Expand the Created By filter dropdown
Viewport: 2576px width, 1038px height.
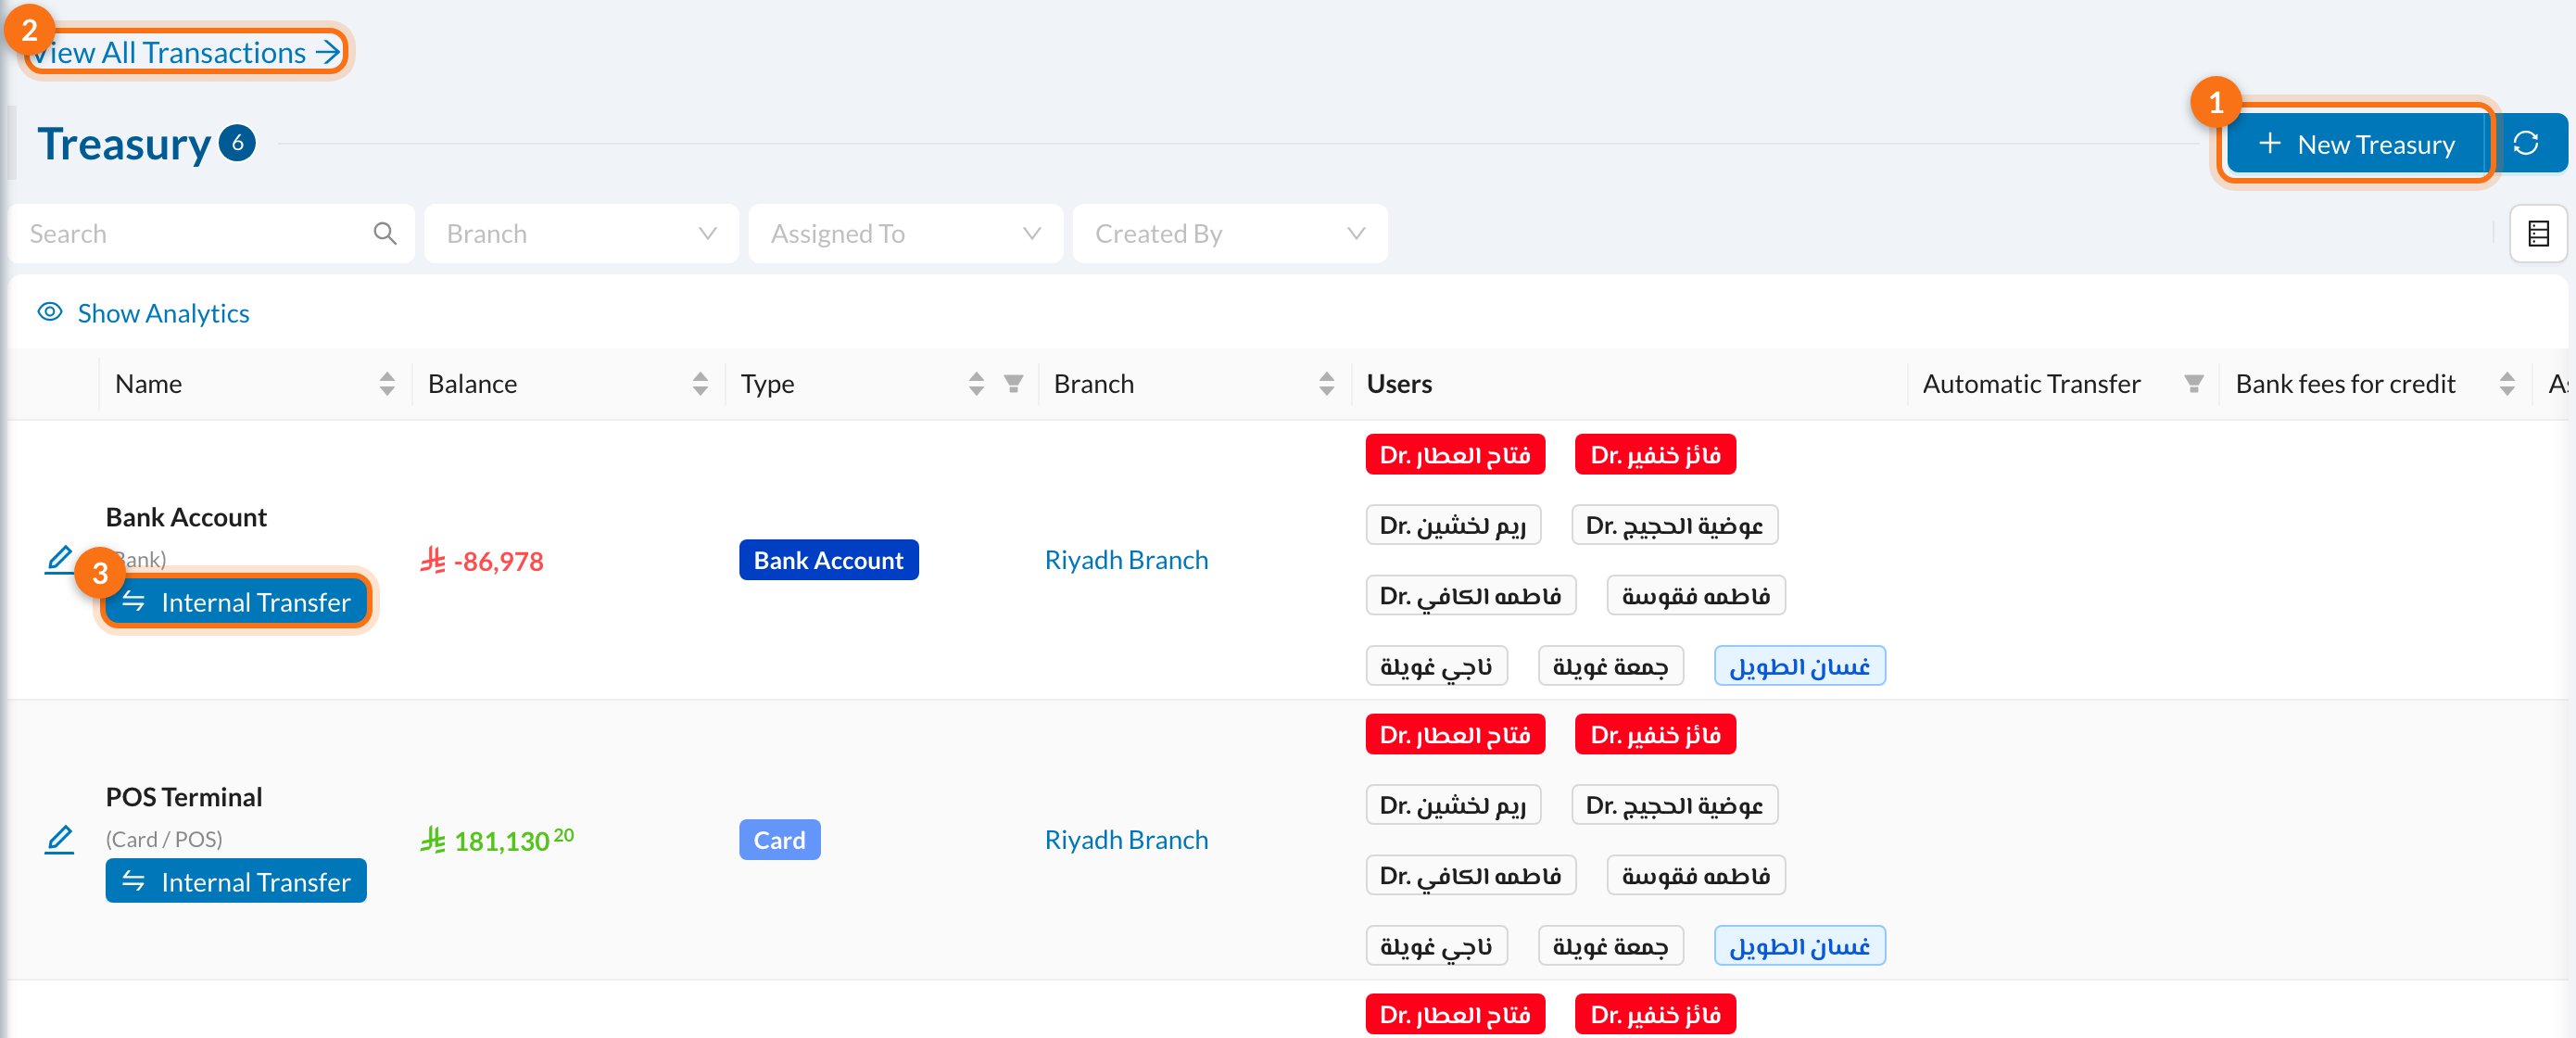click(1229, 234)
